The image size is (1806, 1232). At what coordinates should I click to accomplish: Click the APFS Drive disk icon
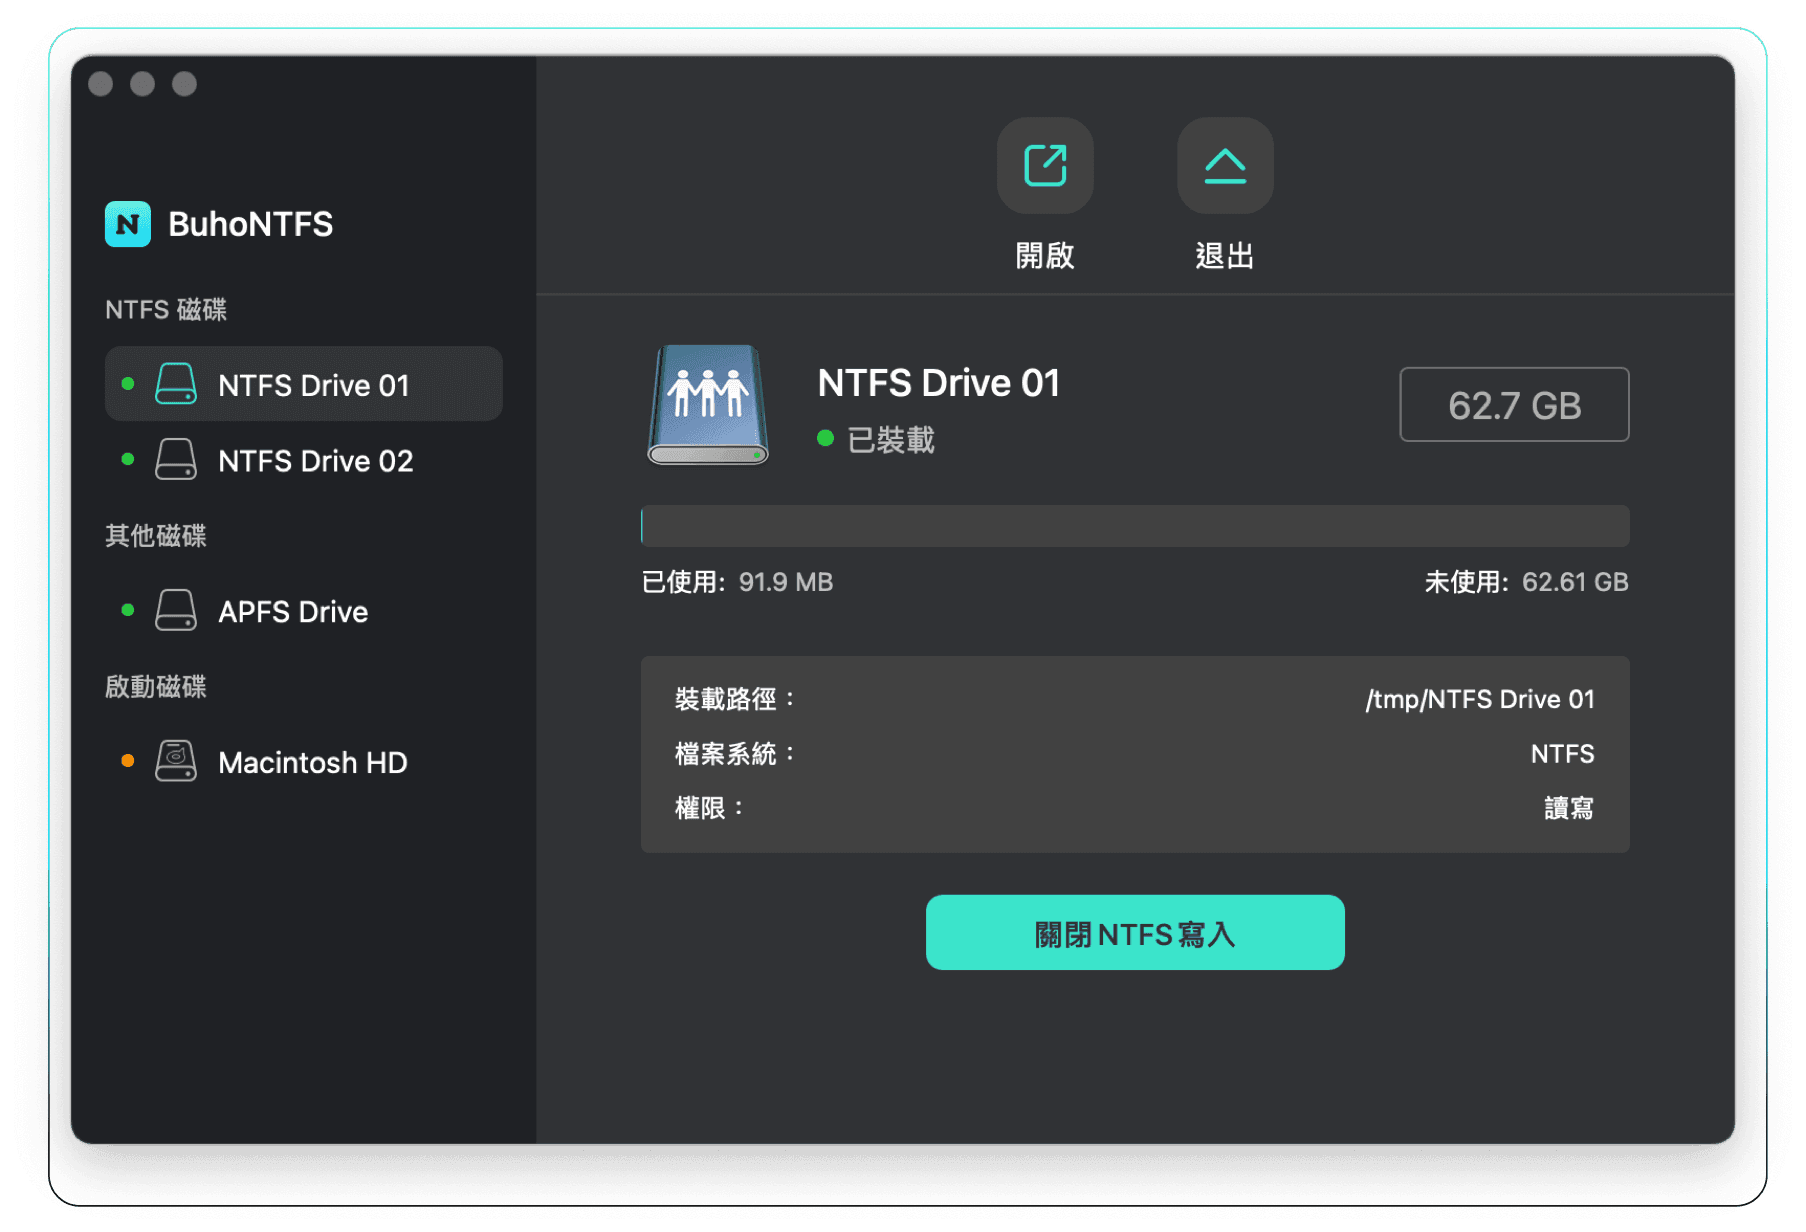pos(177,610)
